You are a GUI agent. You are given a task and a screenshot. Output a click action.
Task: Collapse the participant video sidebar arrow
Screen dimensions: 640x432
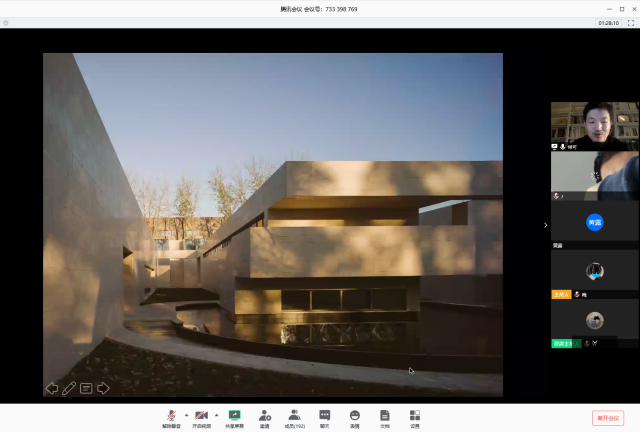[545, 225]
